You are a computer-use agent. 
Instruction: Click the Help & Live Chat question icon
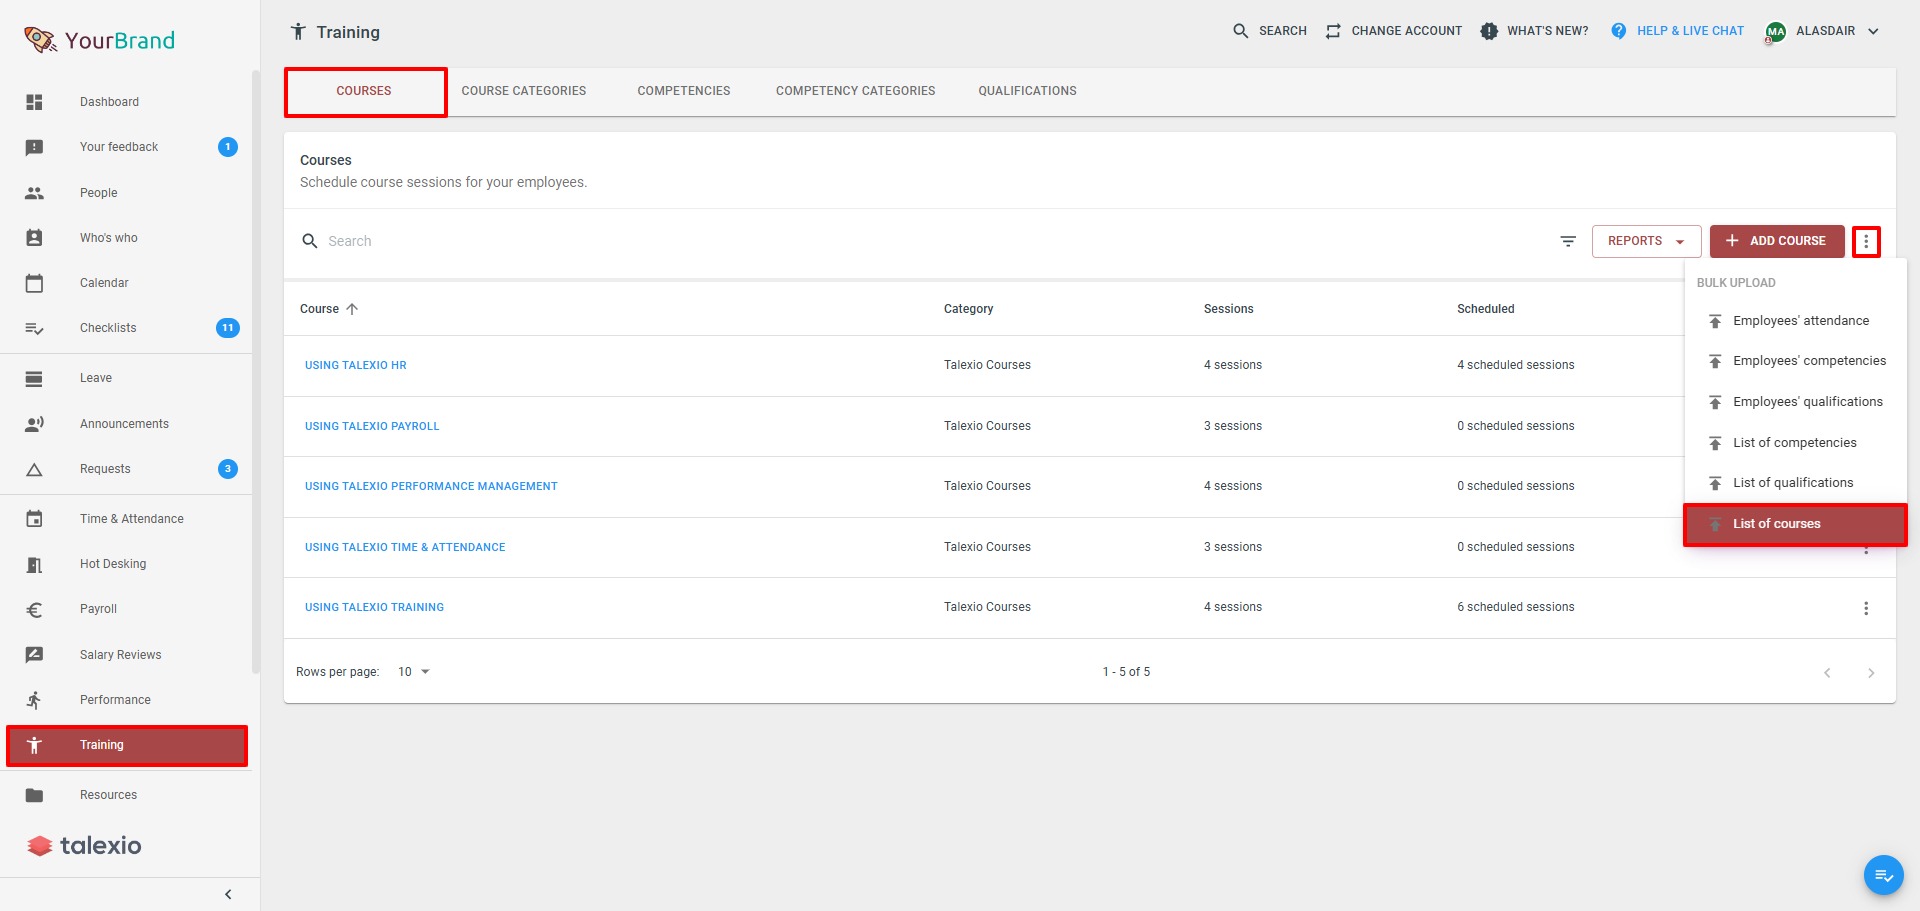click(x=1619, y=31)
